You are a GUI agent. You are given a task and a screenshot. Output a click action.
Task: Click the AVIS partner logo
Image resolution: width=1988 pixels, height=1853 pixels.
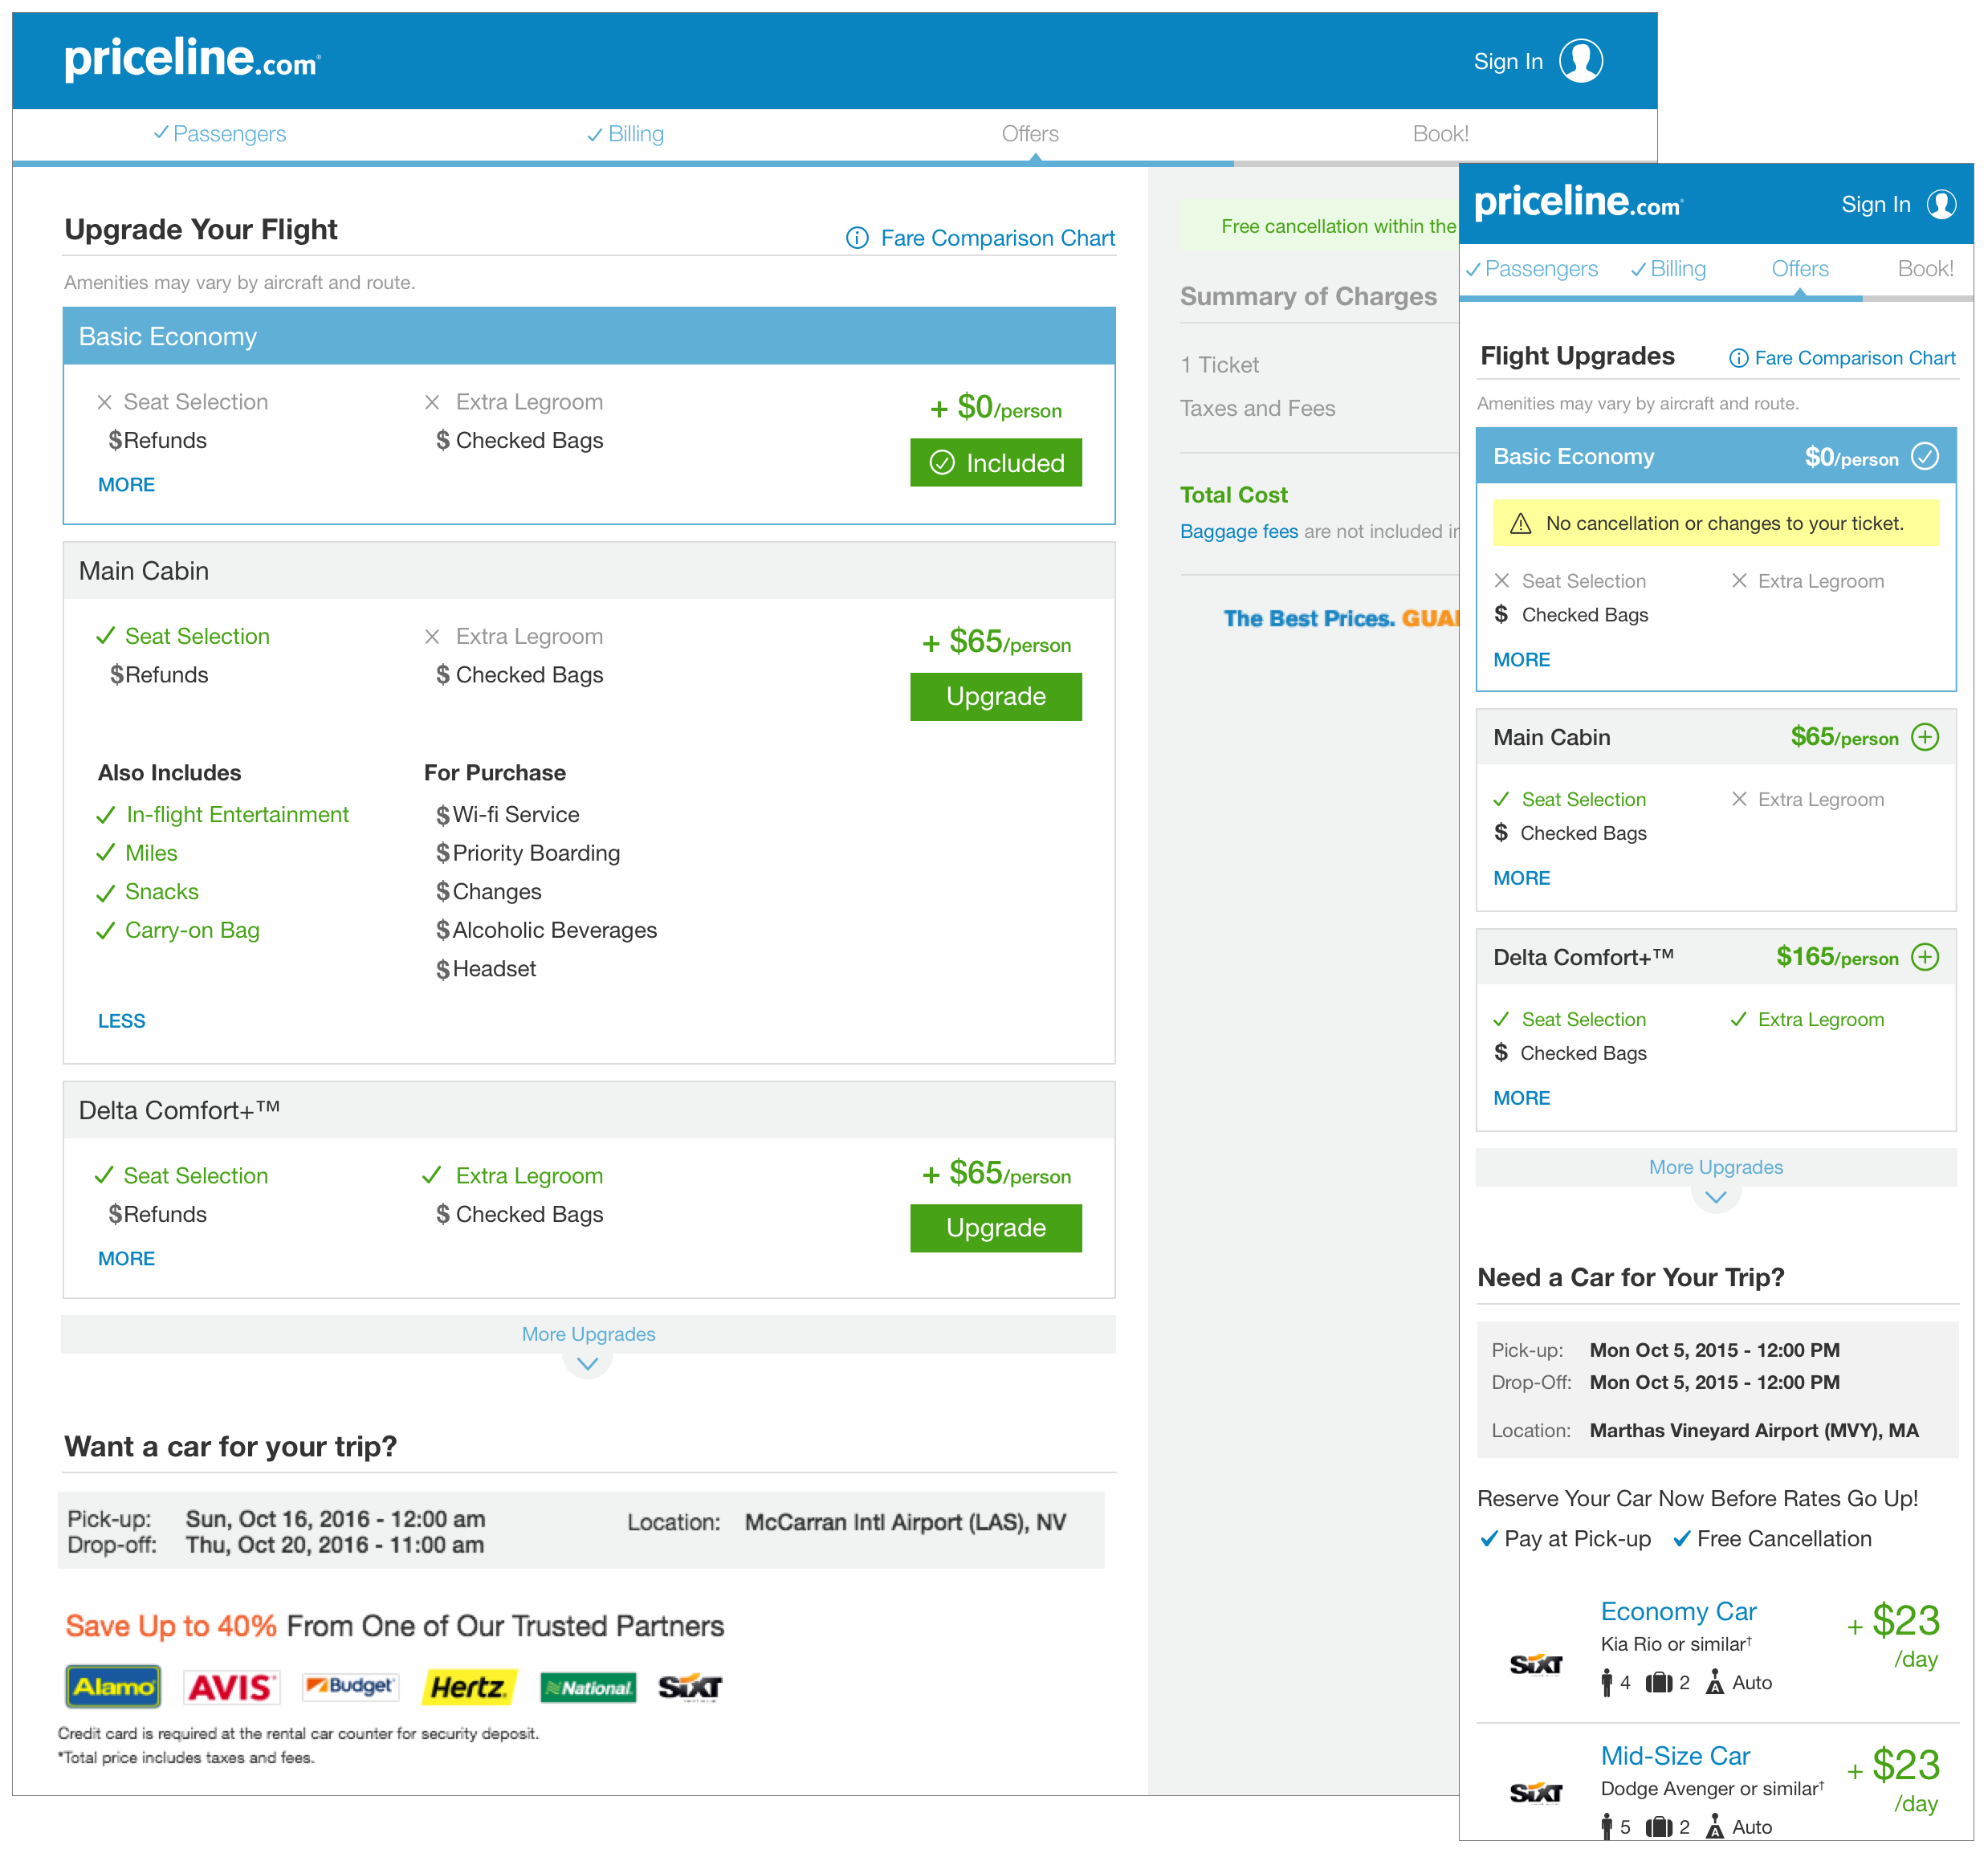click(x=231, y=1687)
